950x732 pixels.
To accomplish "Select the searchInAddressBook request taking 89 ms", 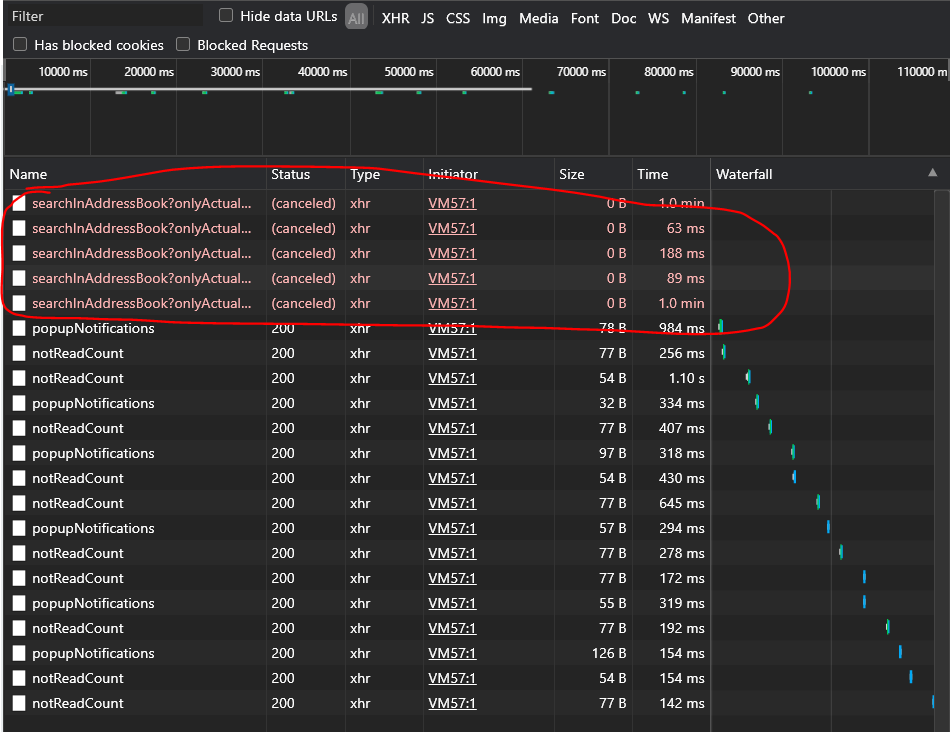I will pyautogui.click(x=141, y=278).
